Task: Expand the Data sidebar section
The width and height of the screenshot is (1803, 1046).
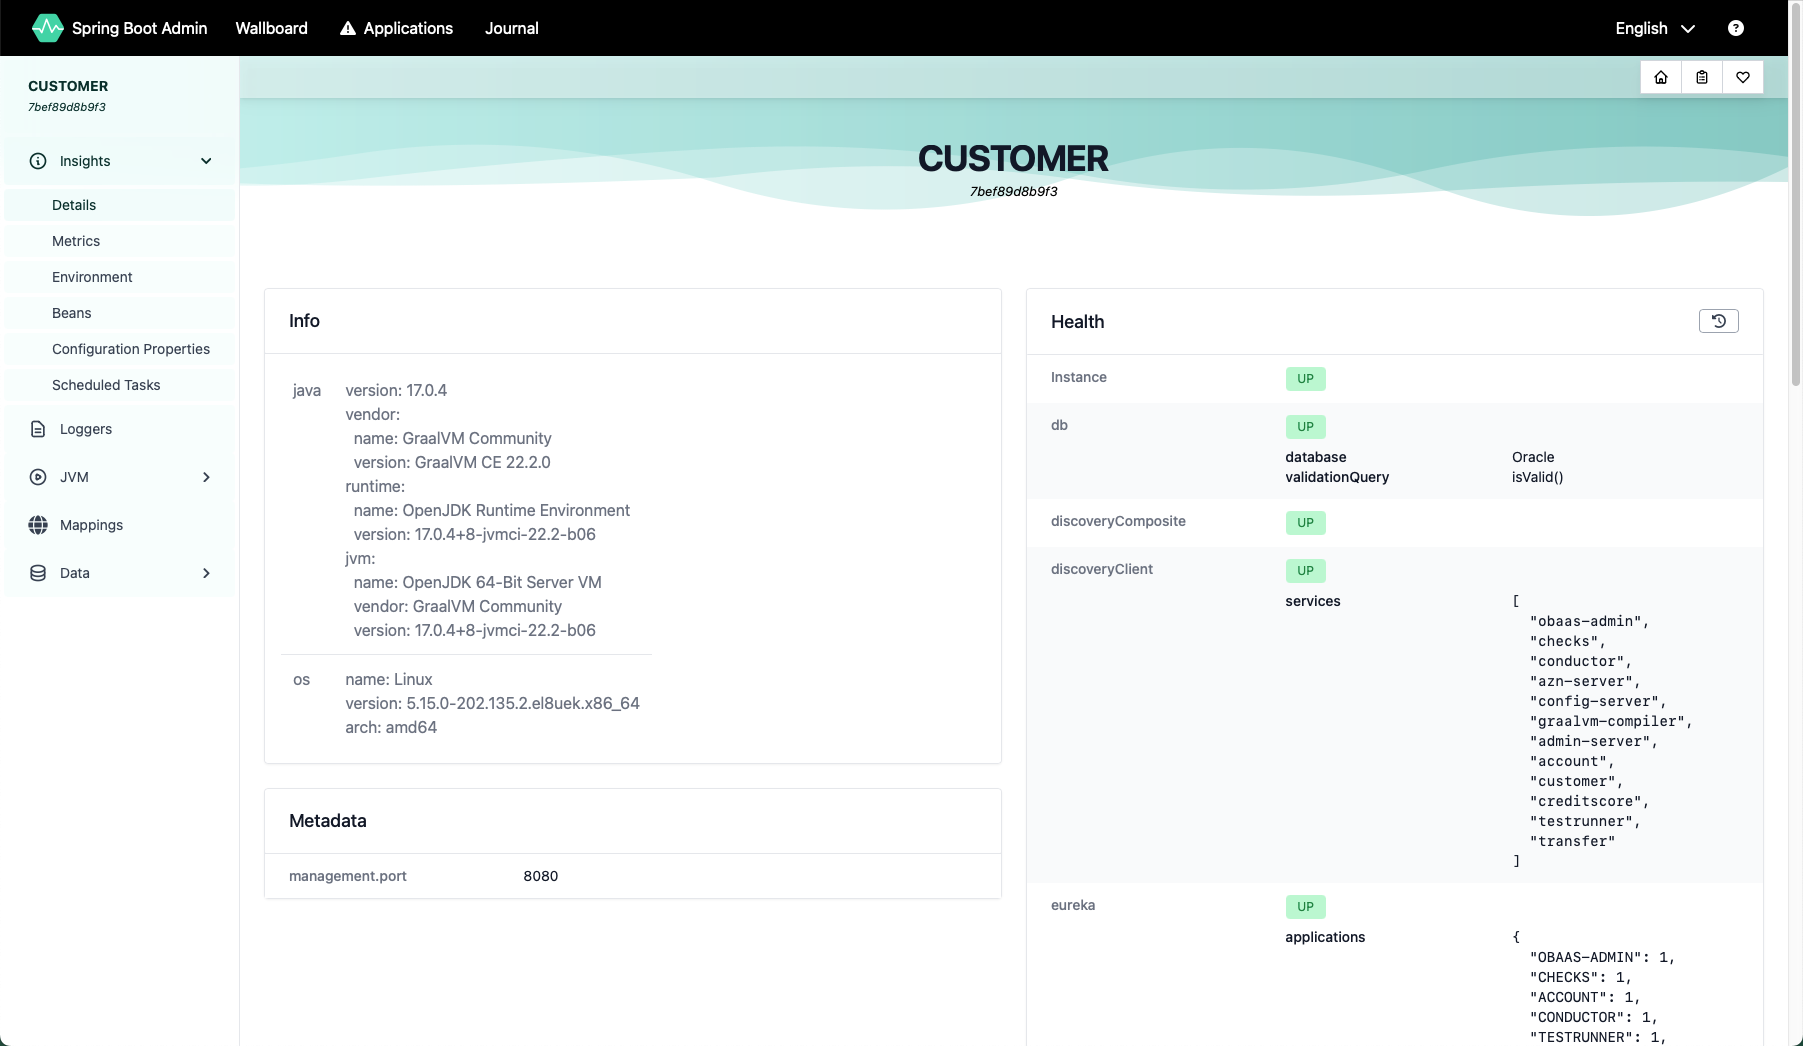Action: point(206,573)
